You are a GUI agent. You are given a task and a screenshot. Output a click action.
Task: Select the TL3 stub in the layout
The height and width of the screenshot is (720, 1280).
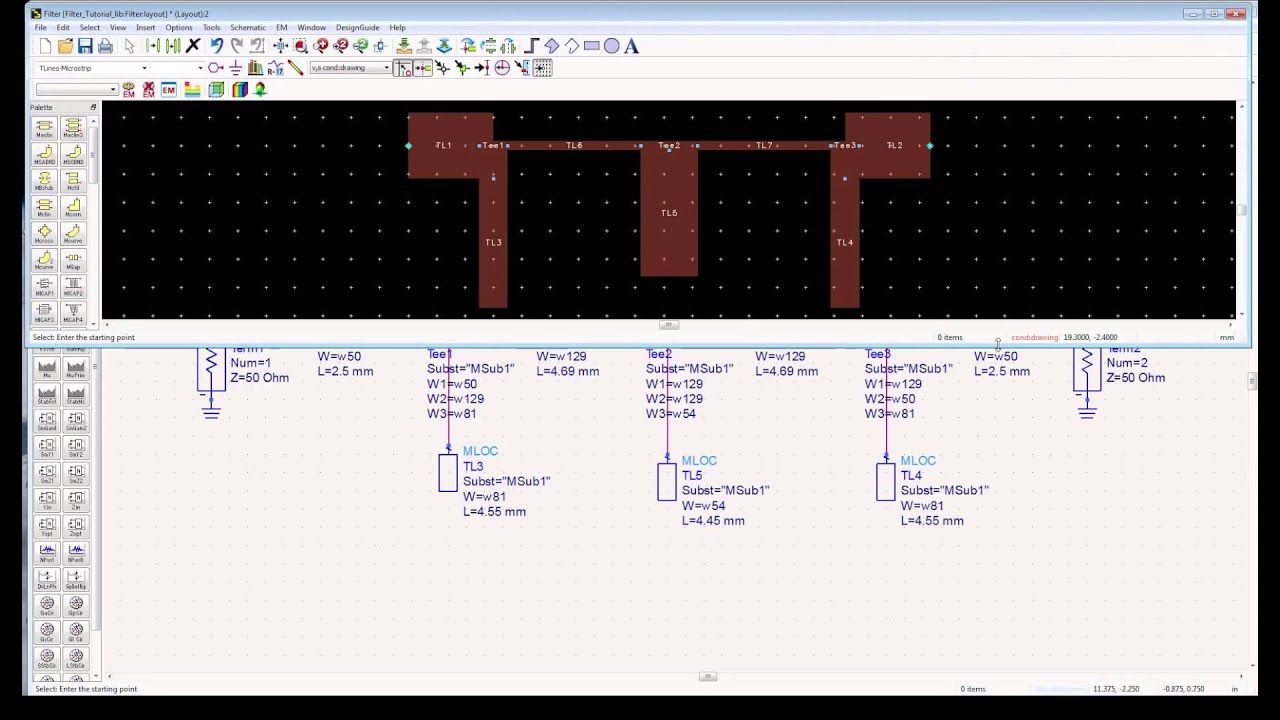[x=493, y=242]
